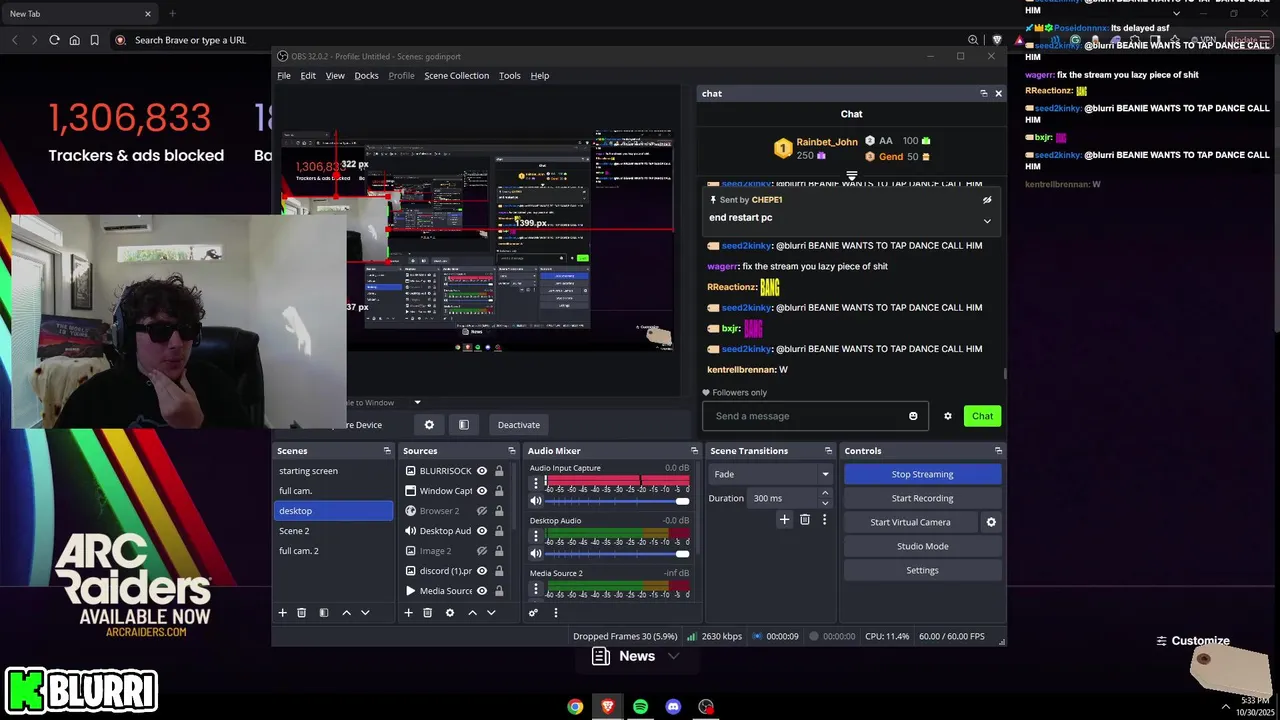
Task: Move scene down with arrow icon
Action: coord(365,612)
